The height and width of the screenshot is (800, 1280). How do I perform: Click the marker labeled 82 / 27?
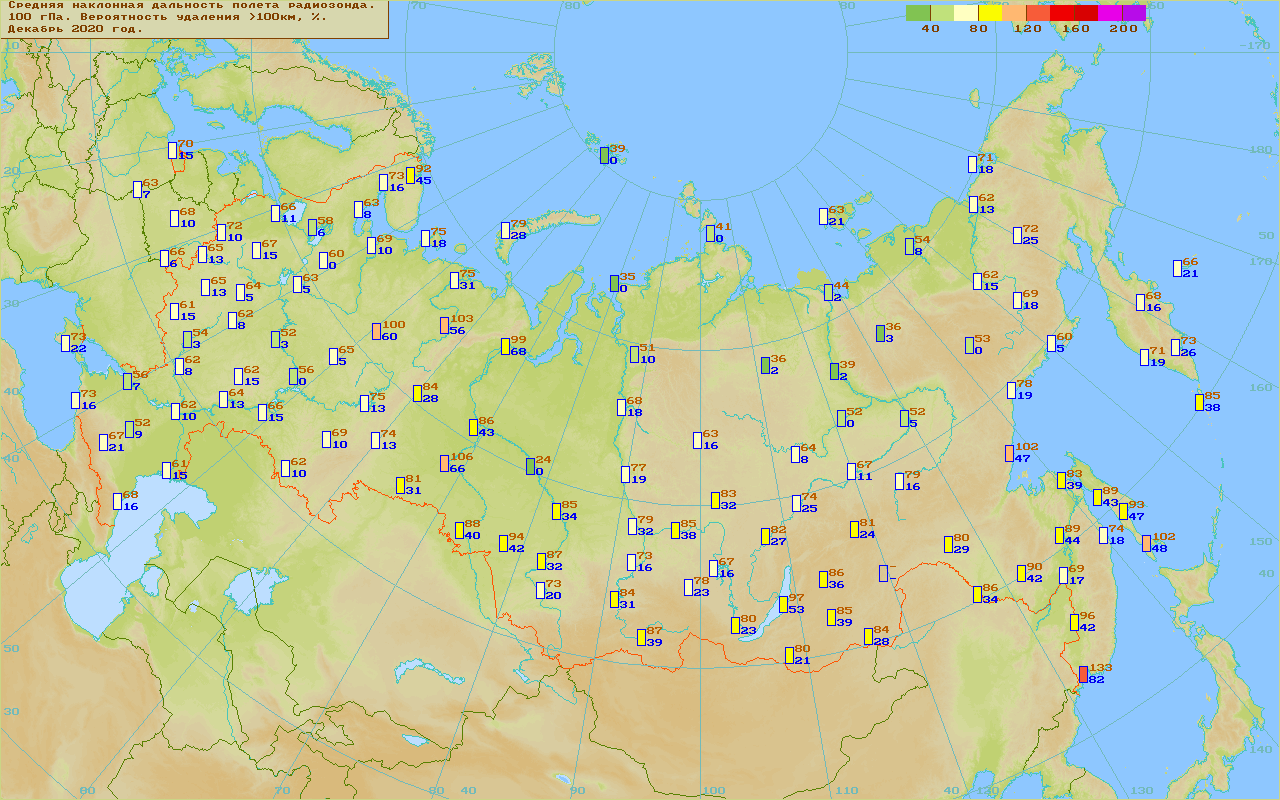point(766,536)
